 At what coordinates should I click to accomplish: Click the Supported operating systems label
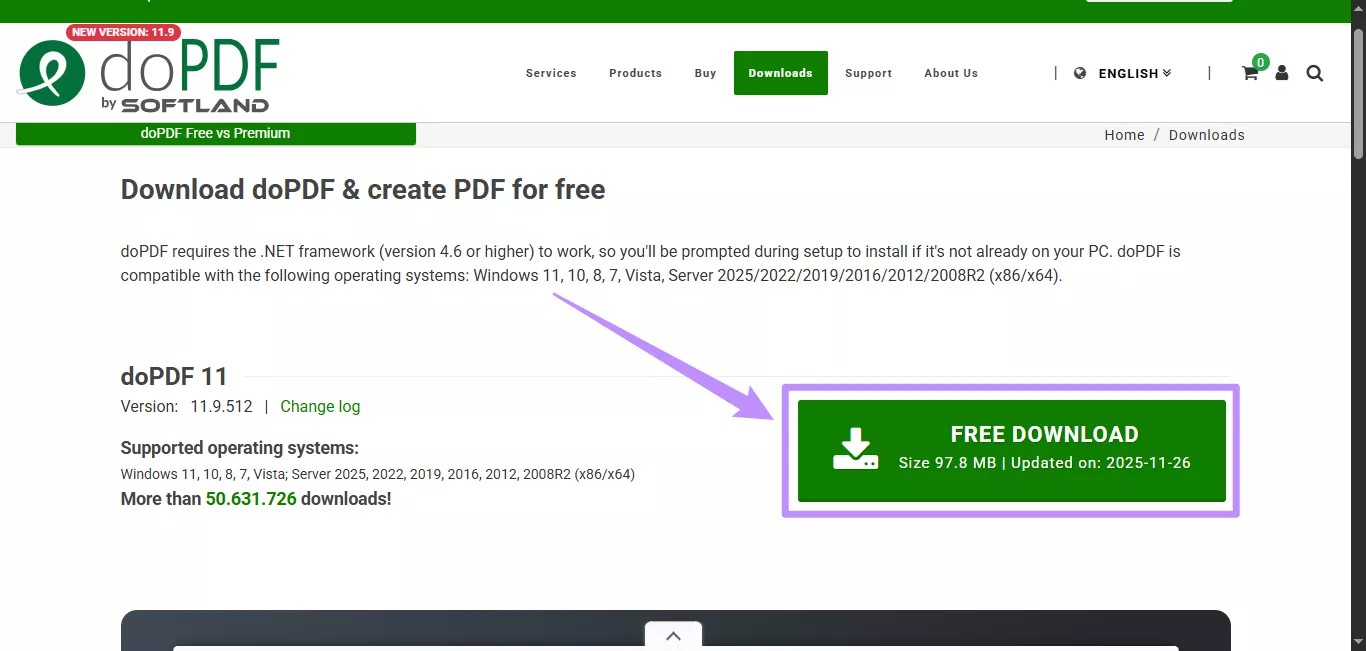[x=240, y=448]
